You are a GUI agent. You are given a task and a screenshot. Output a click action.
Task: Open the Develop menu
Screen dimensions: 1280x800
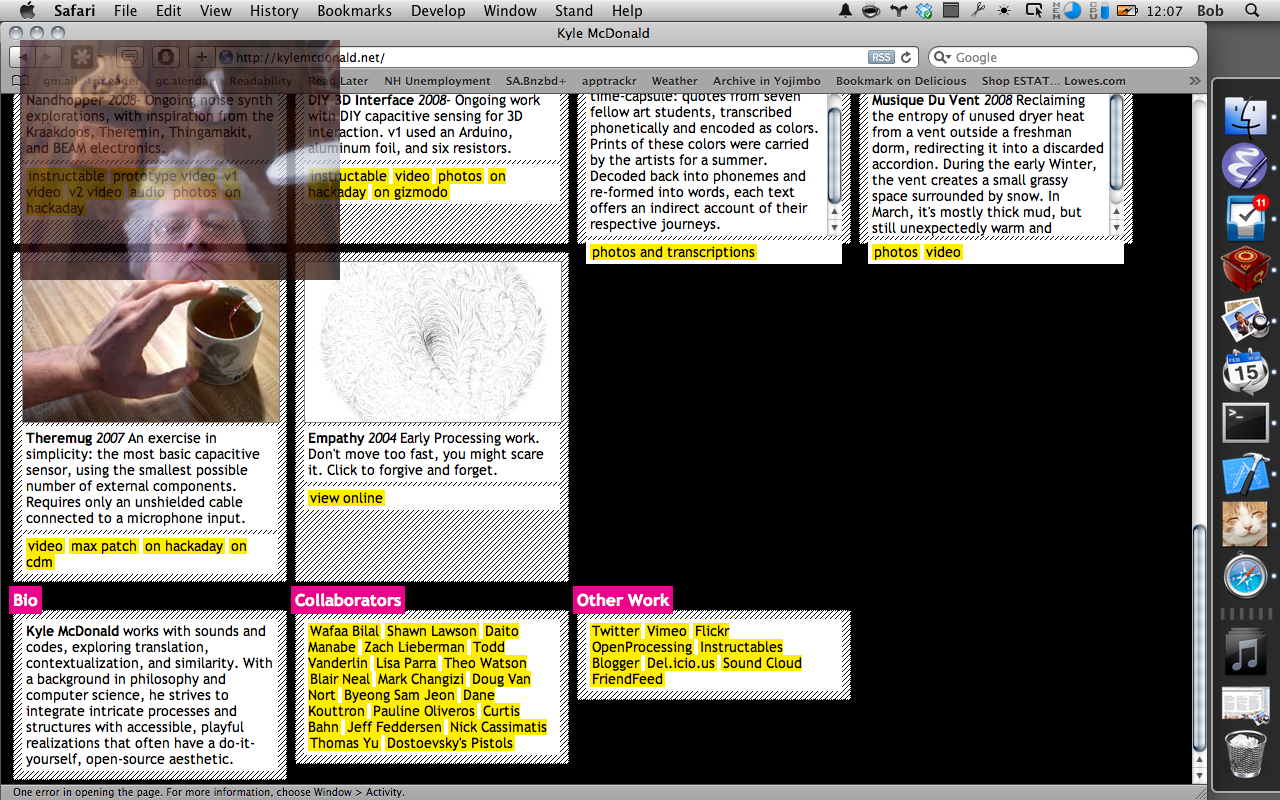(x=438, y=11)
